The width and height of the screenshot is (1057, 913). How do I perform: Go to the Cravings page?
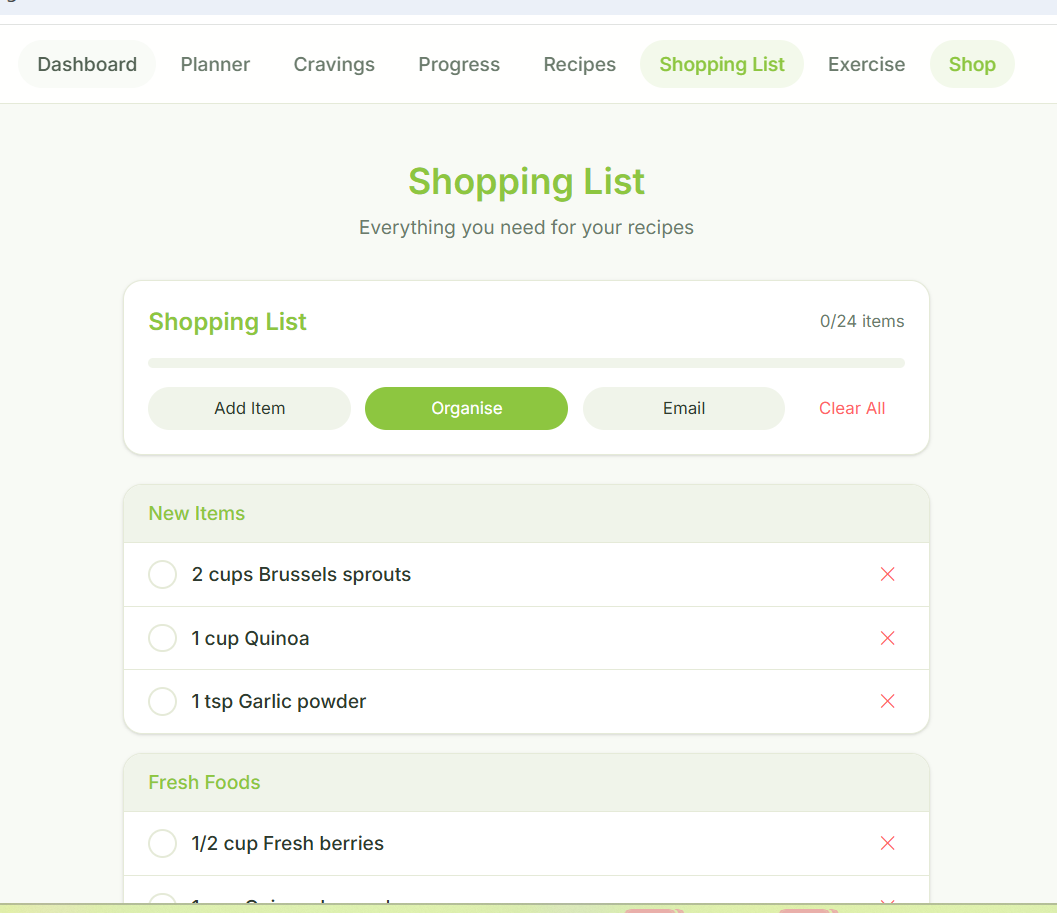point(334,64)
